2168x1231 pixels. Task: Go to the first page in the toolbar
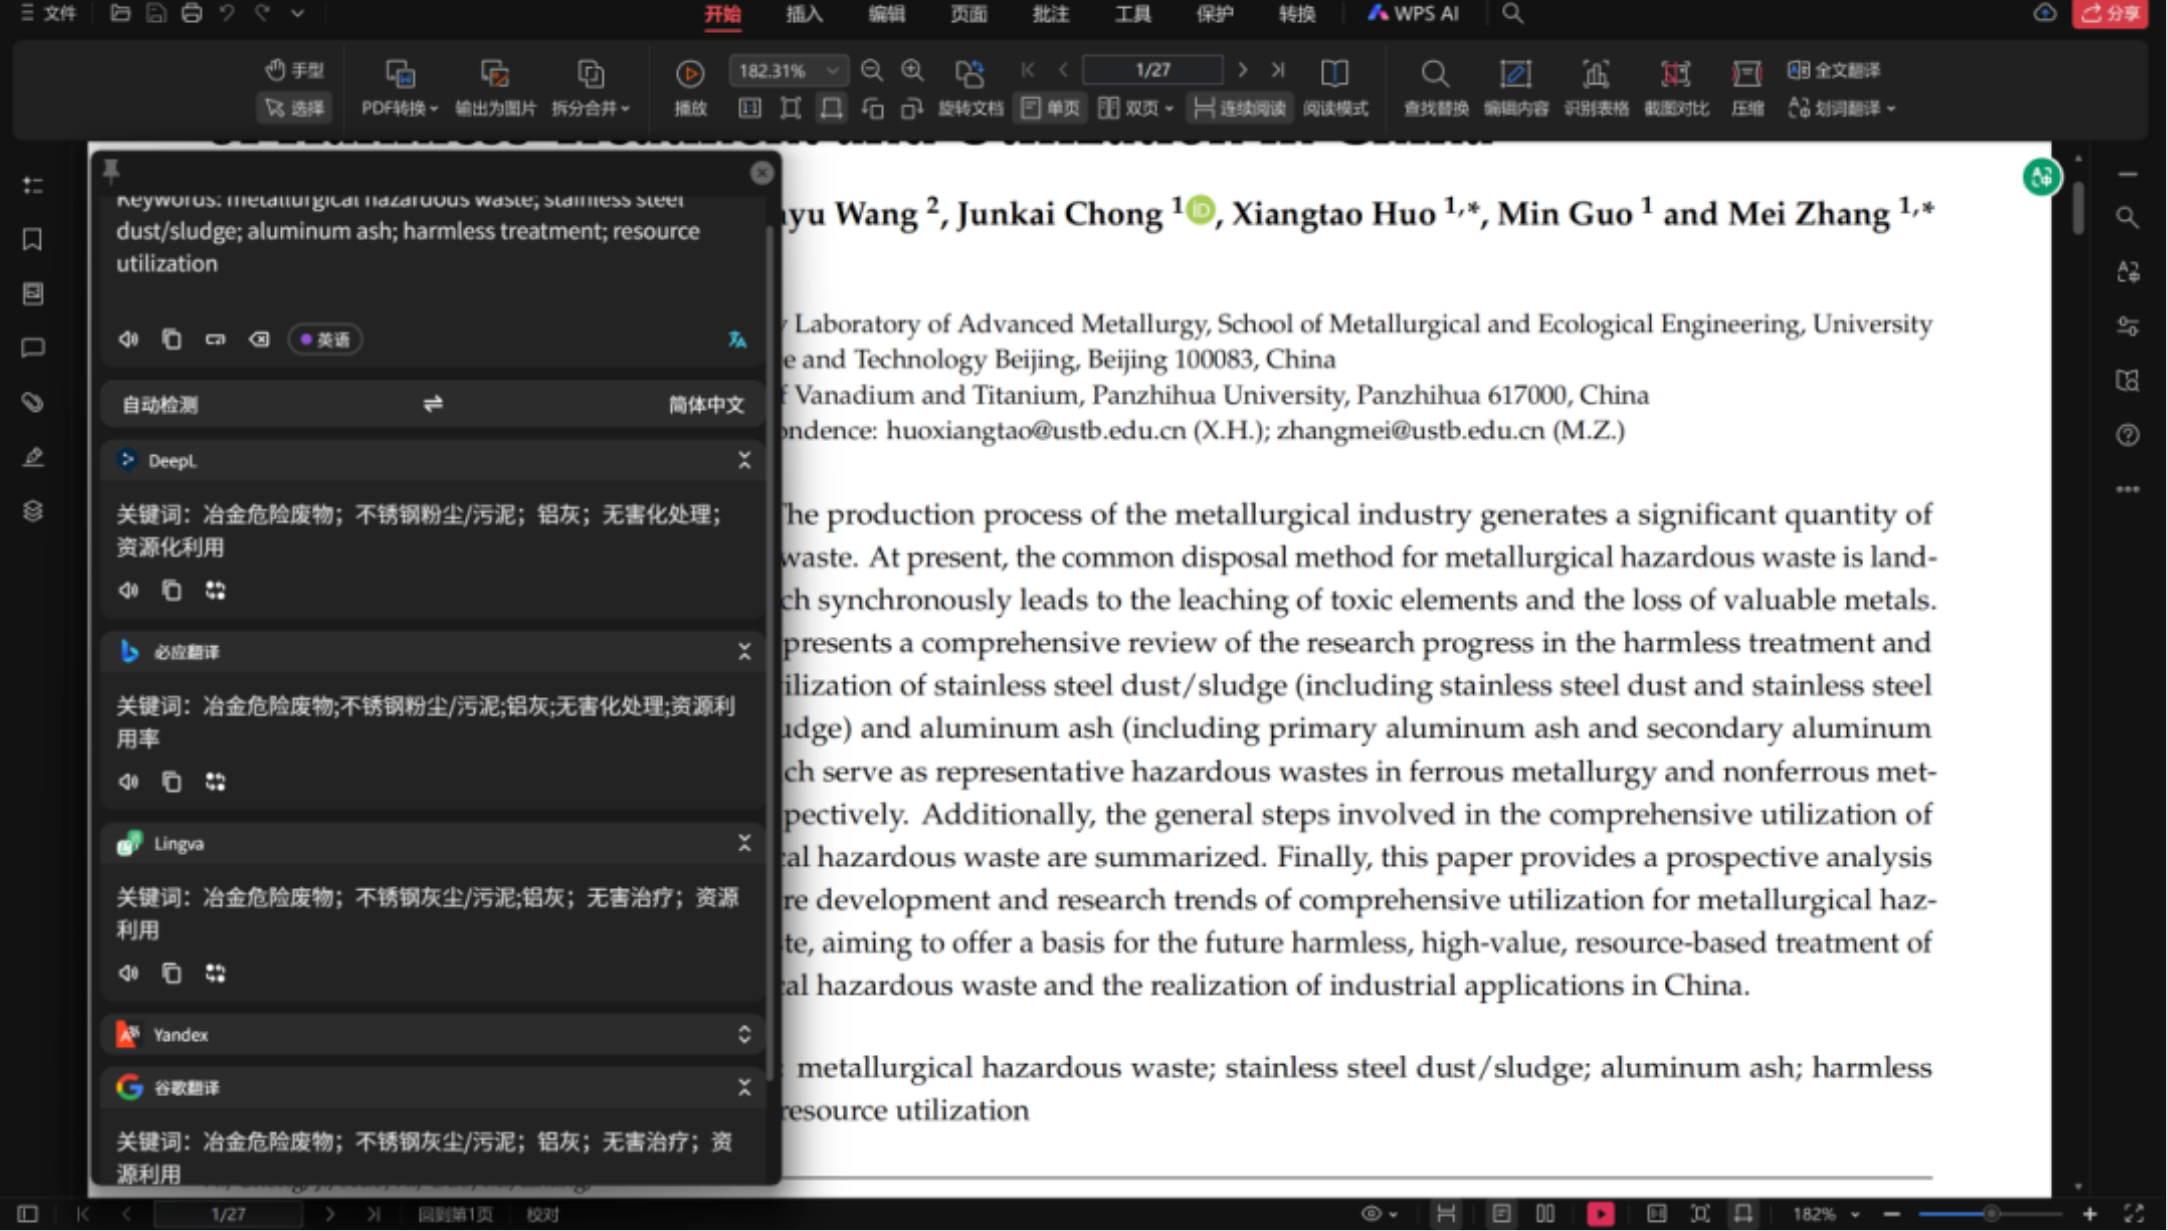1028,70
